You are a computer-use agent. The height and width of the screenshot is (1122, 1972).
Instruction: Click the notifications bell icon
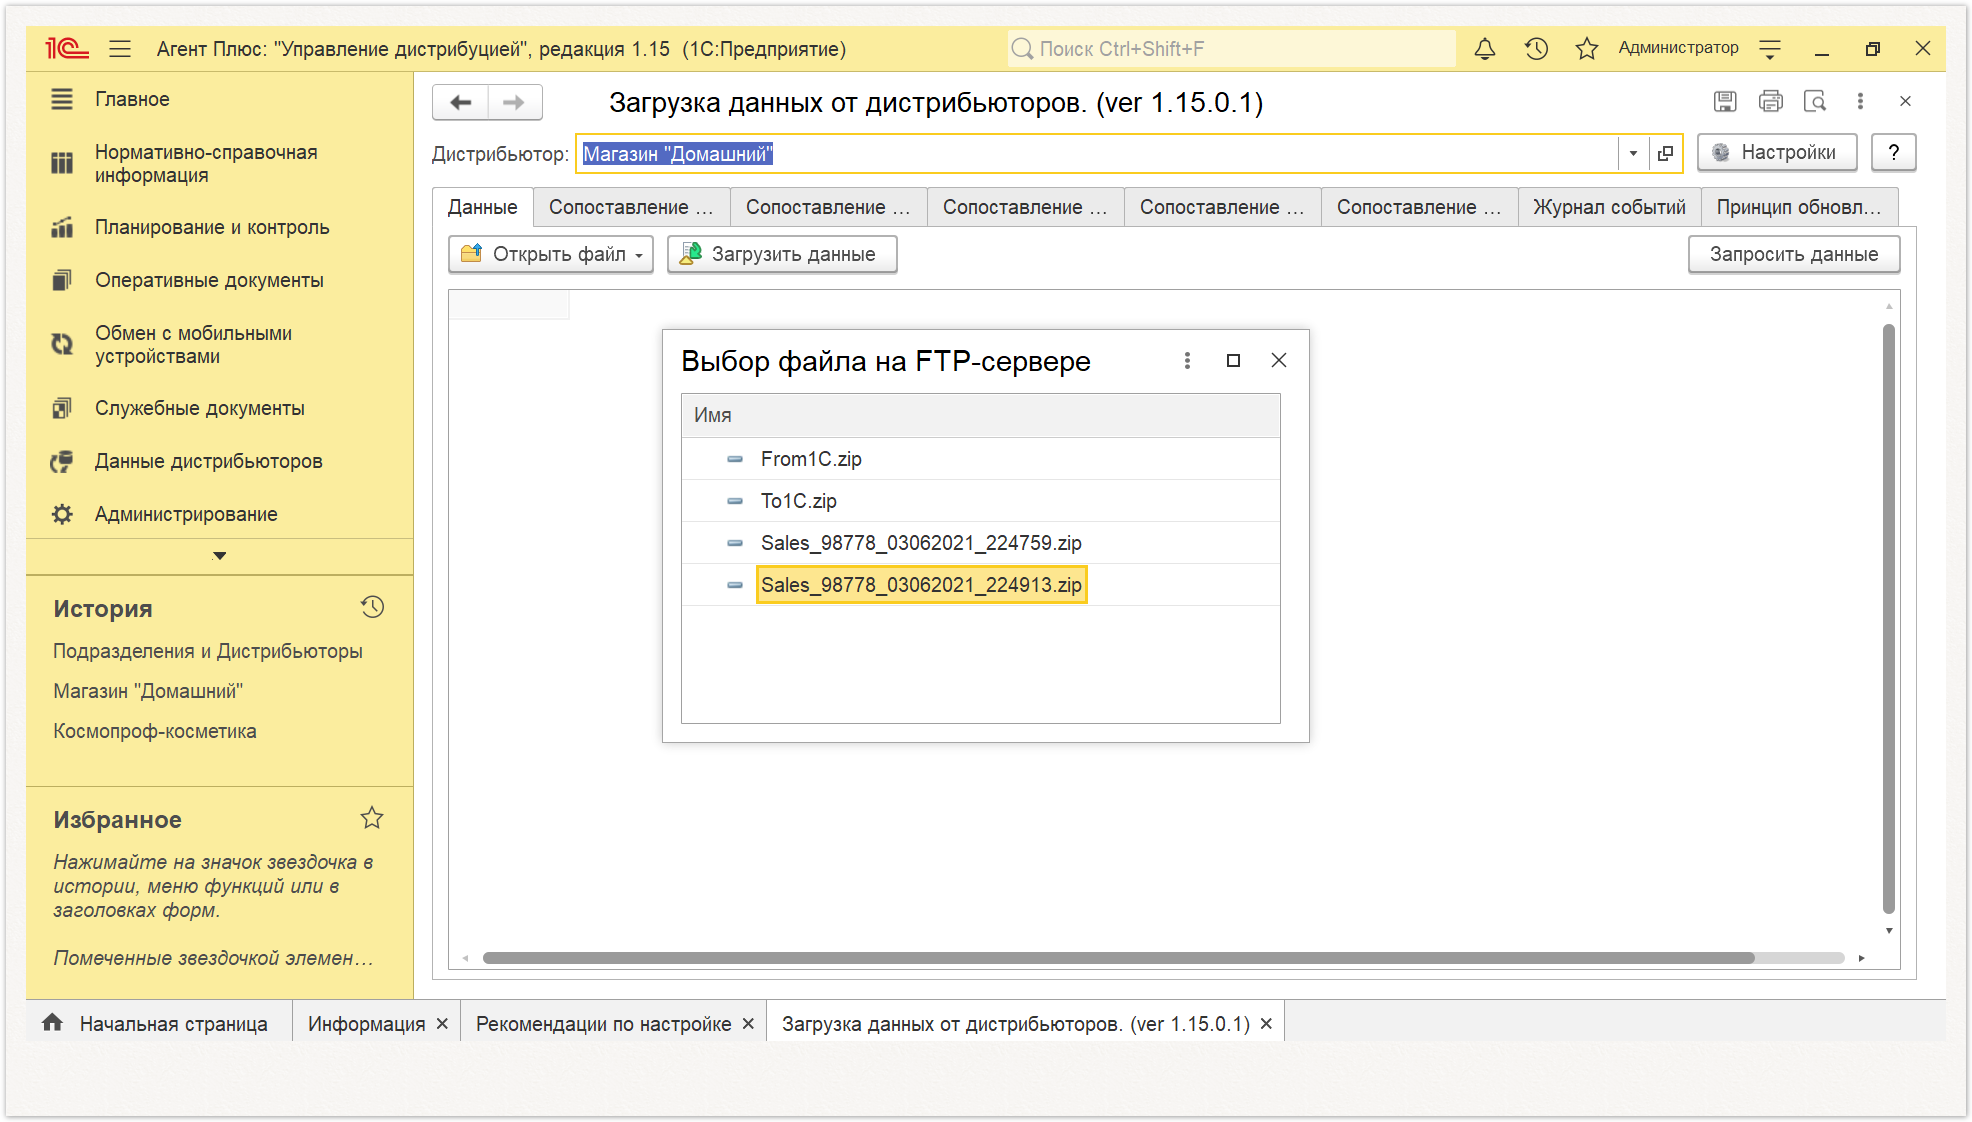(1485, 48)
